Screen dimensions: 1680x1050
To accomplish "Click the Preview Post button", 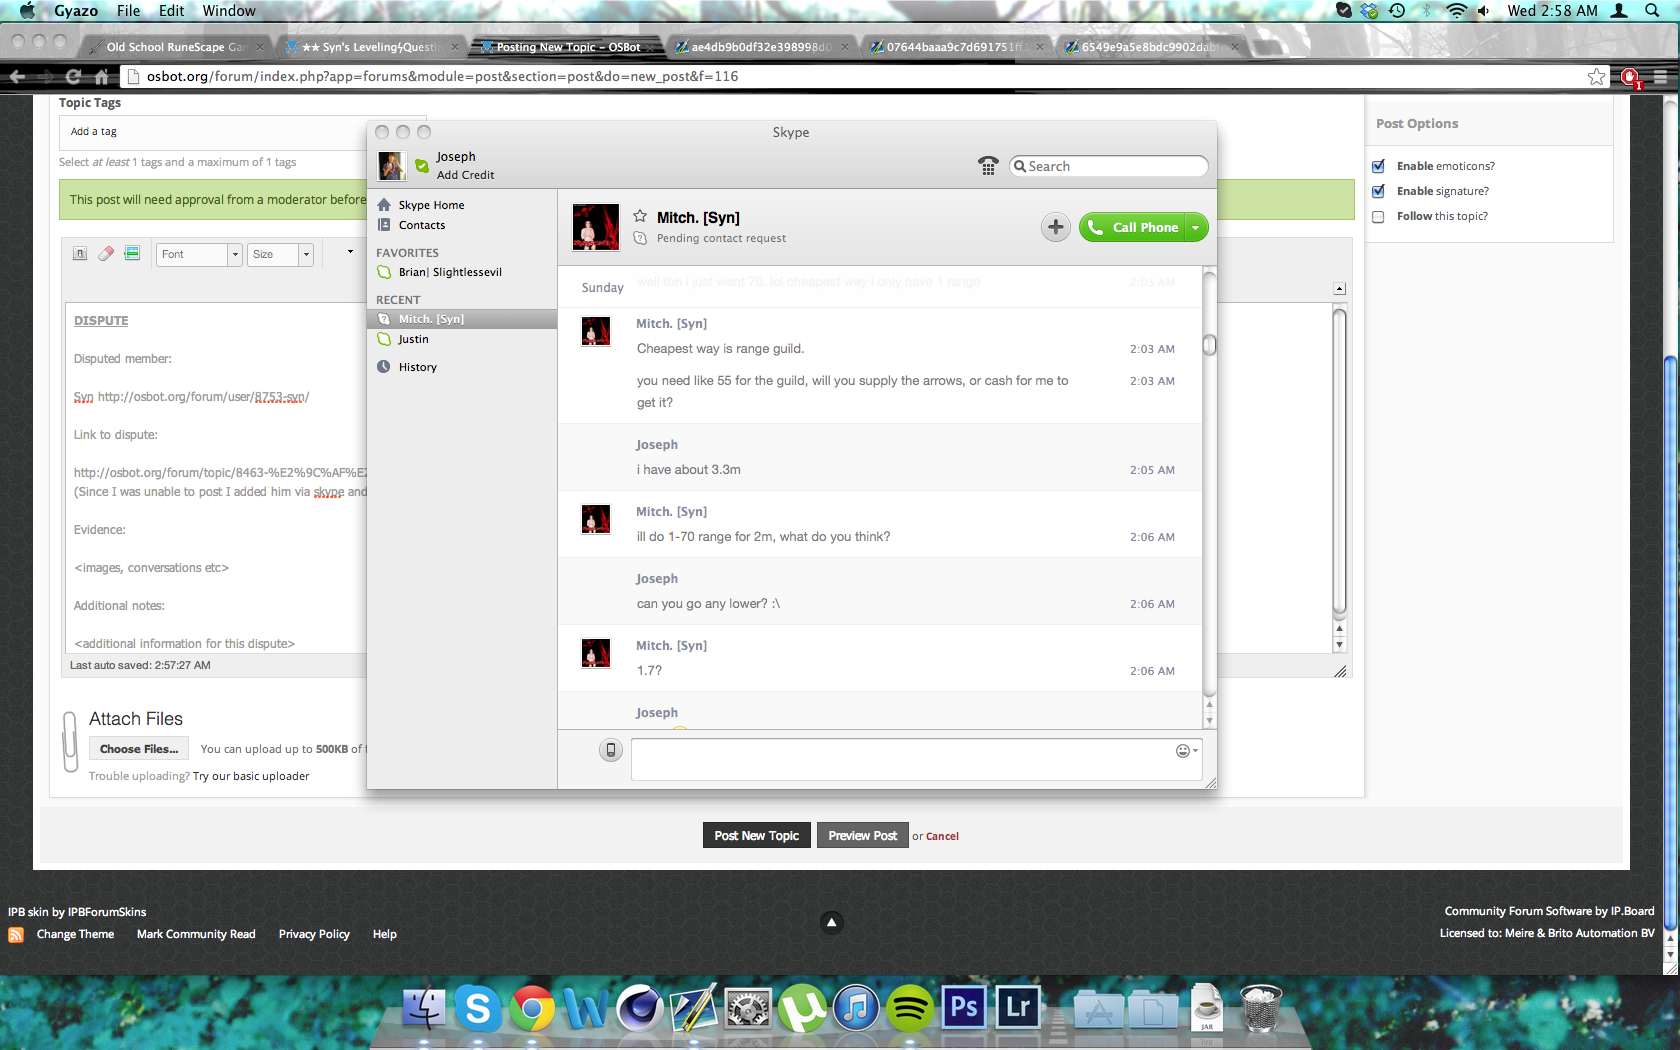I will coord(862,836).
